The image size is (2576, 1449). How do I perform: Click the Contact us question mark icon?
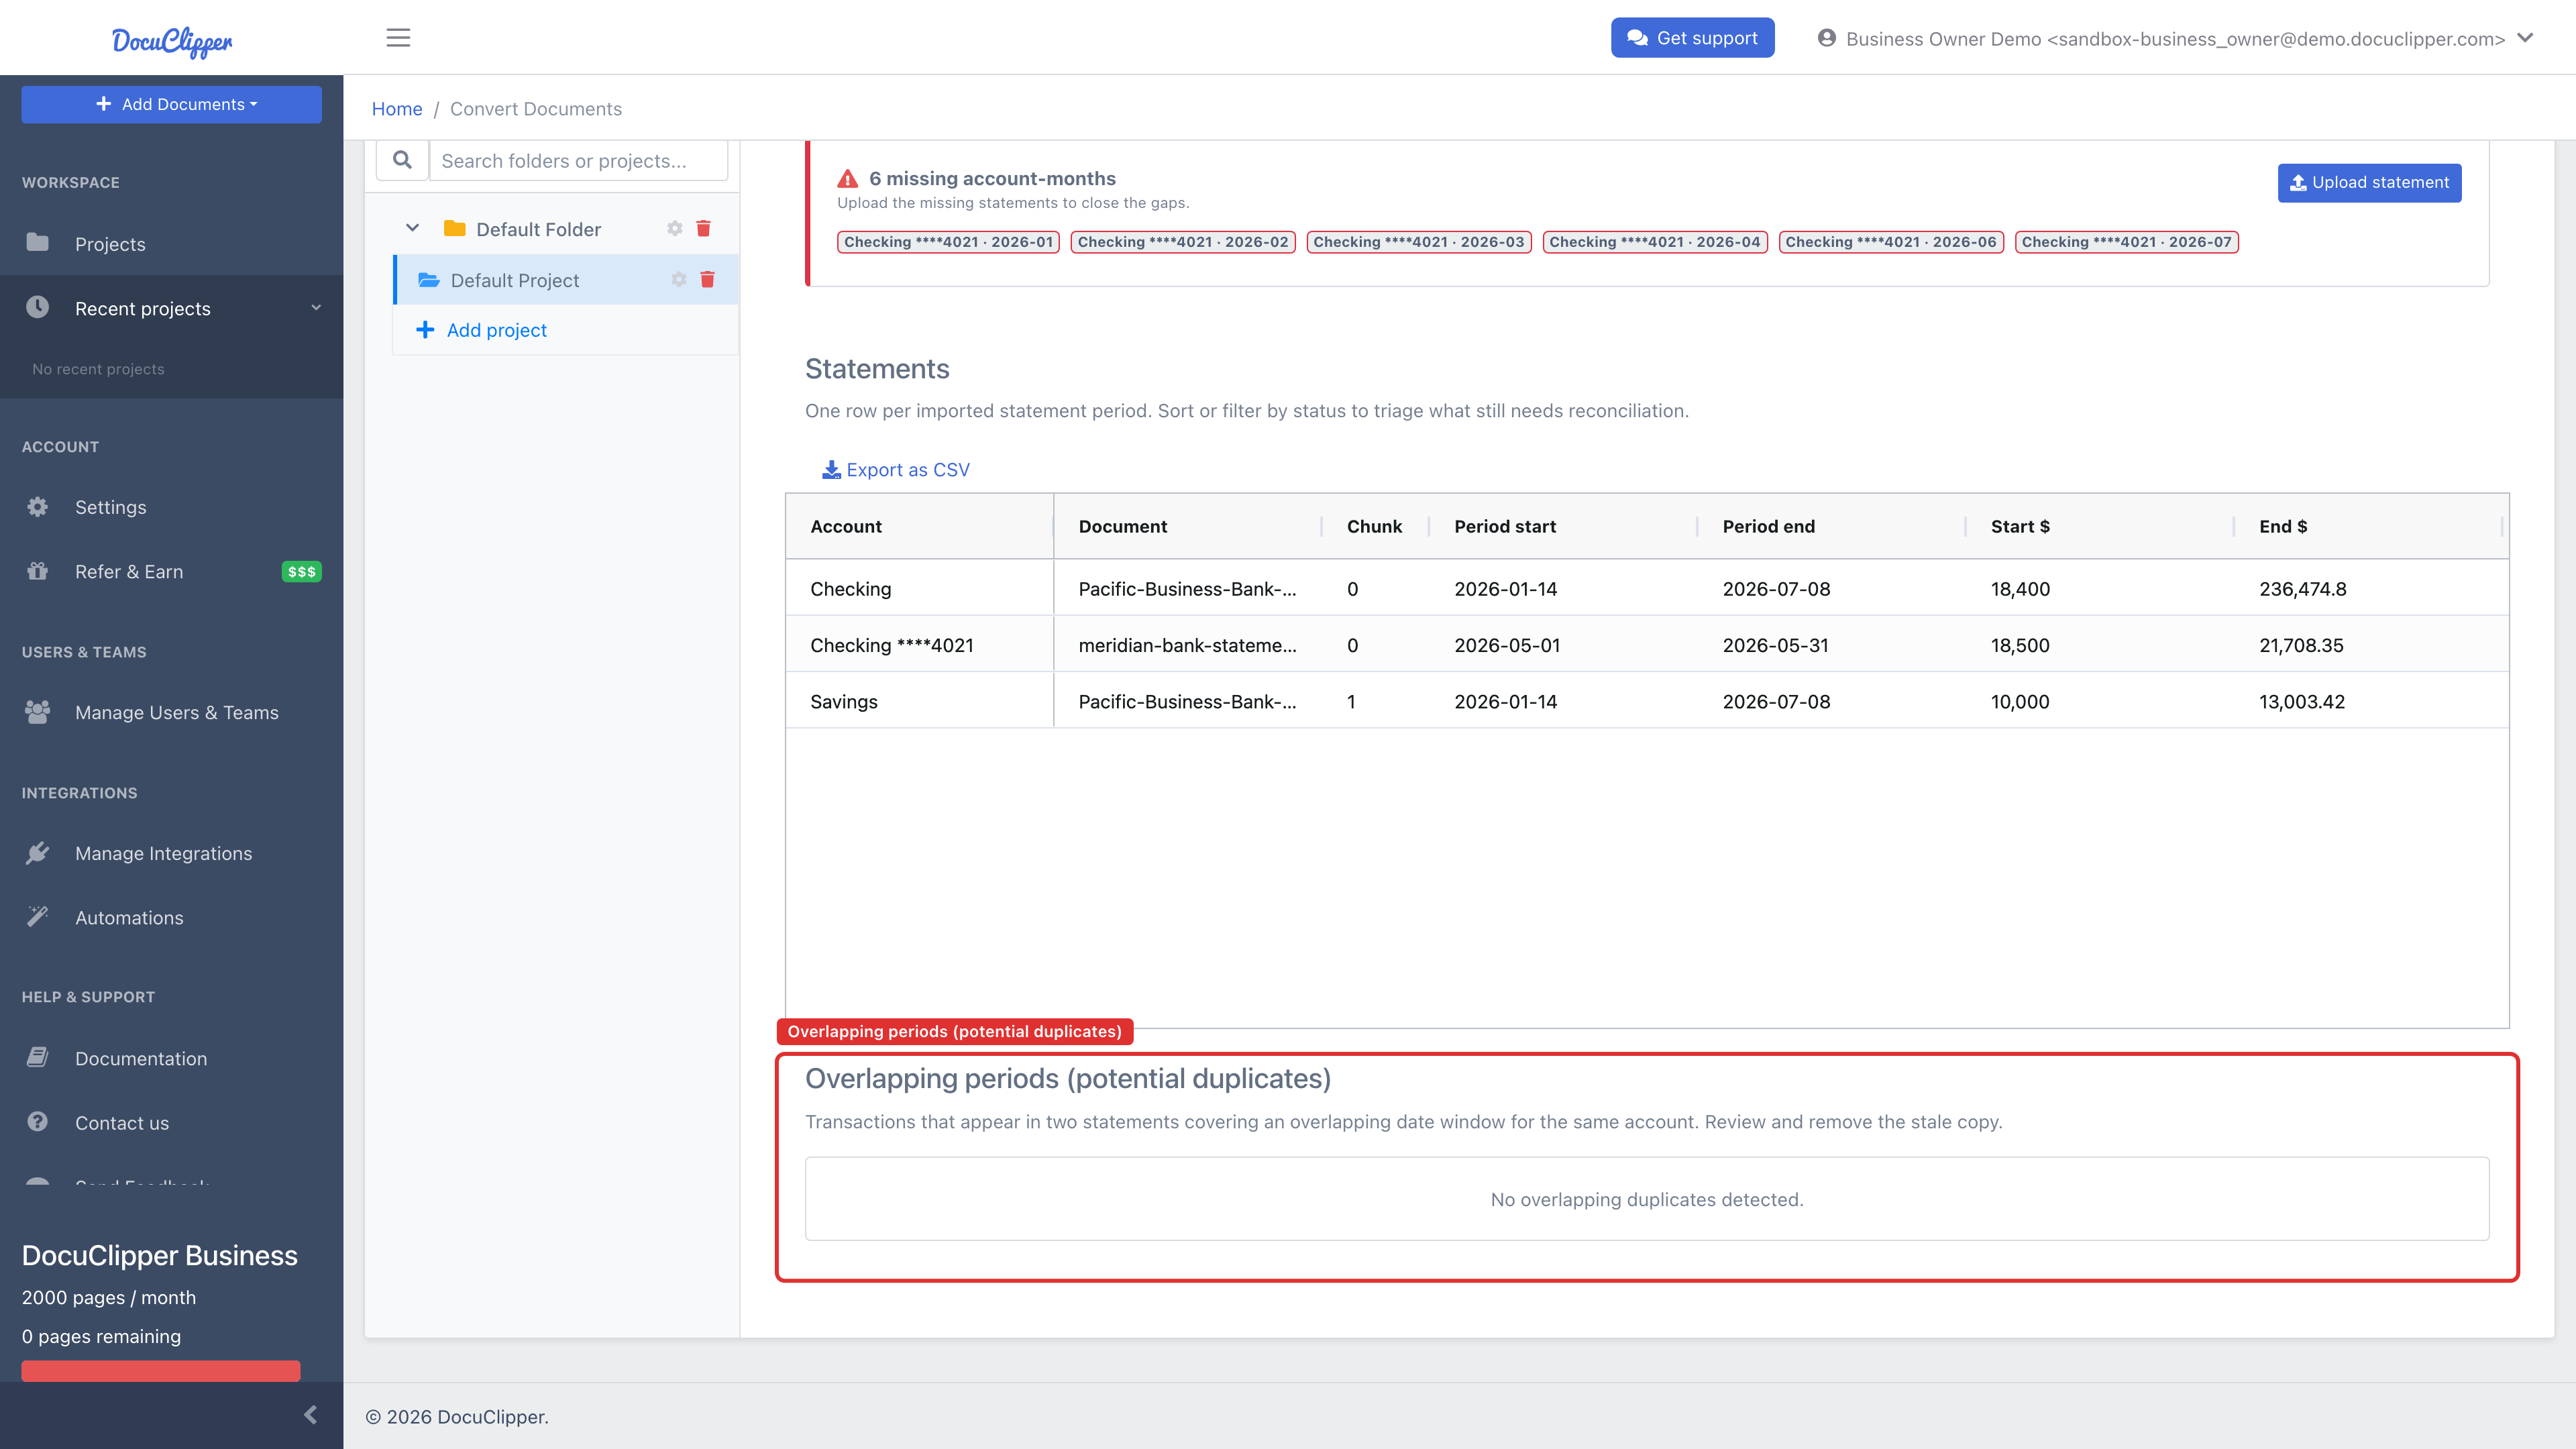37,1122
